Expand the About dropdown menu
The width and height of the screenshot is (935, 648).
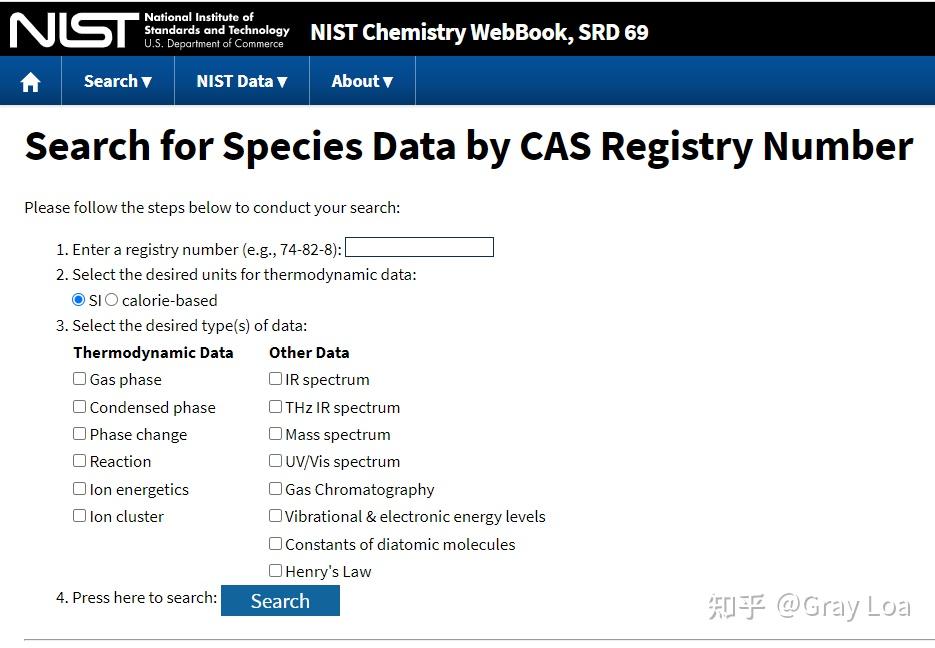362,82
